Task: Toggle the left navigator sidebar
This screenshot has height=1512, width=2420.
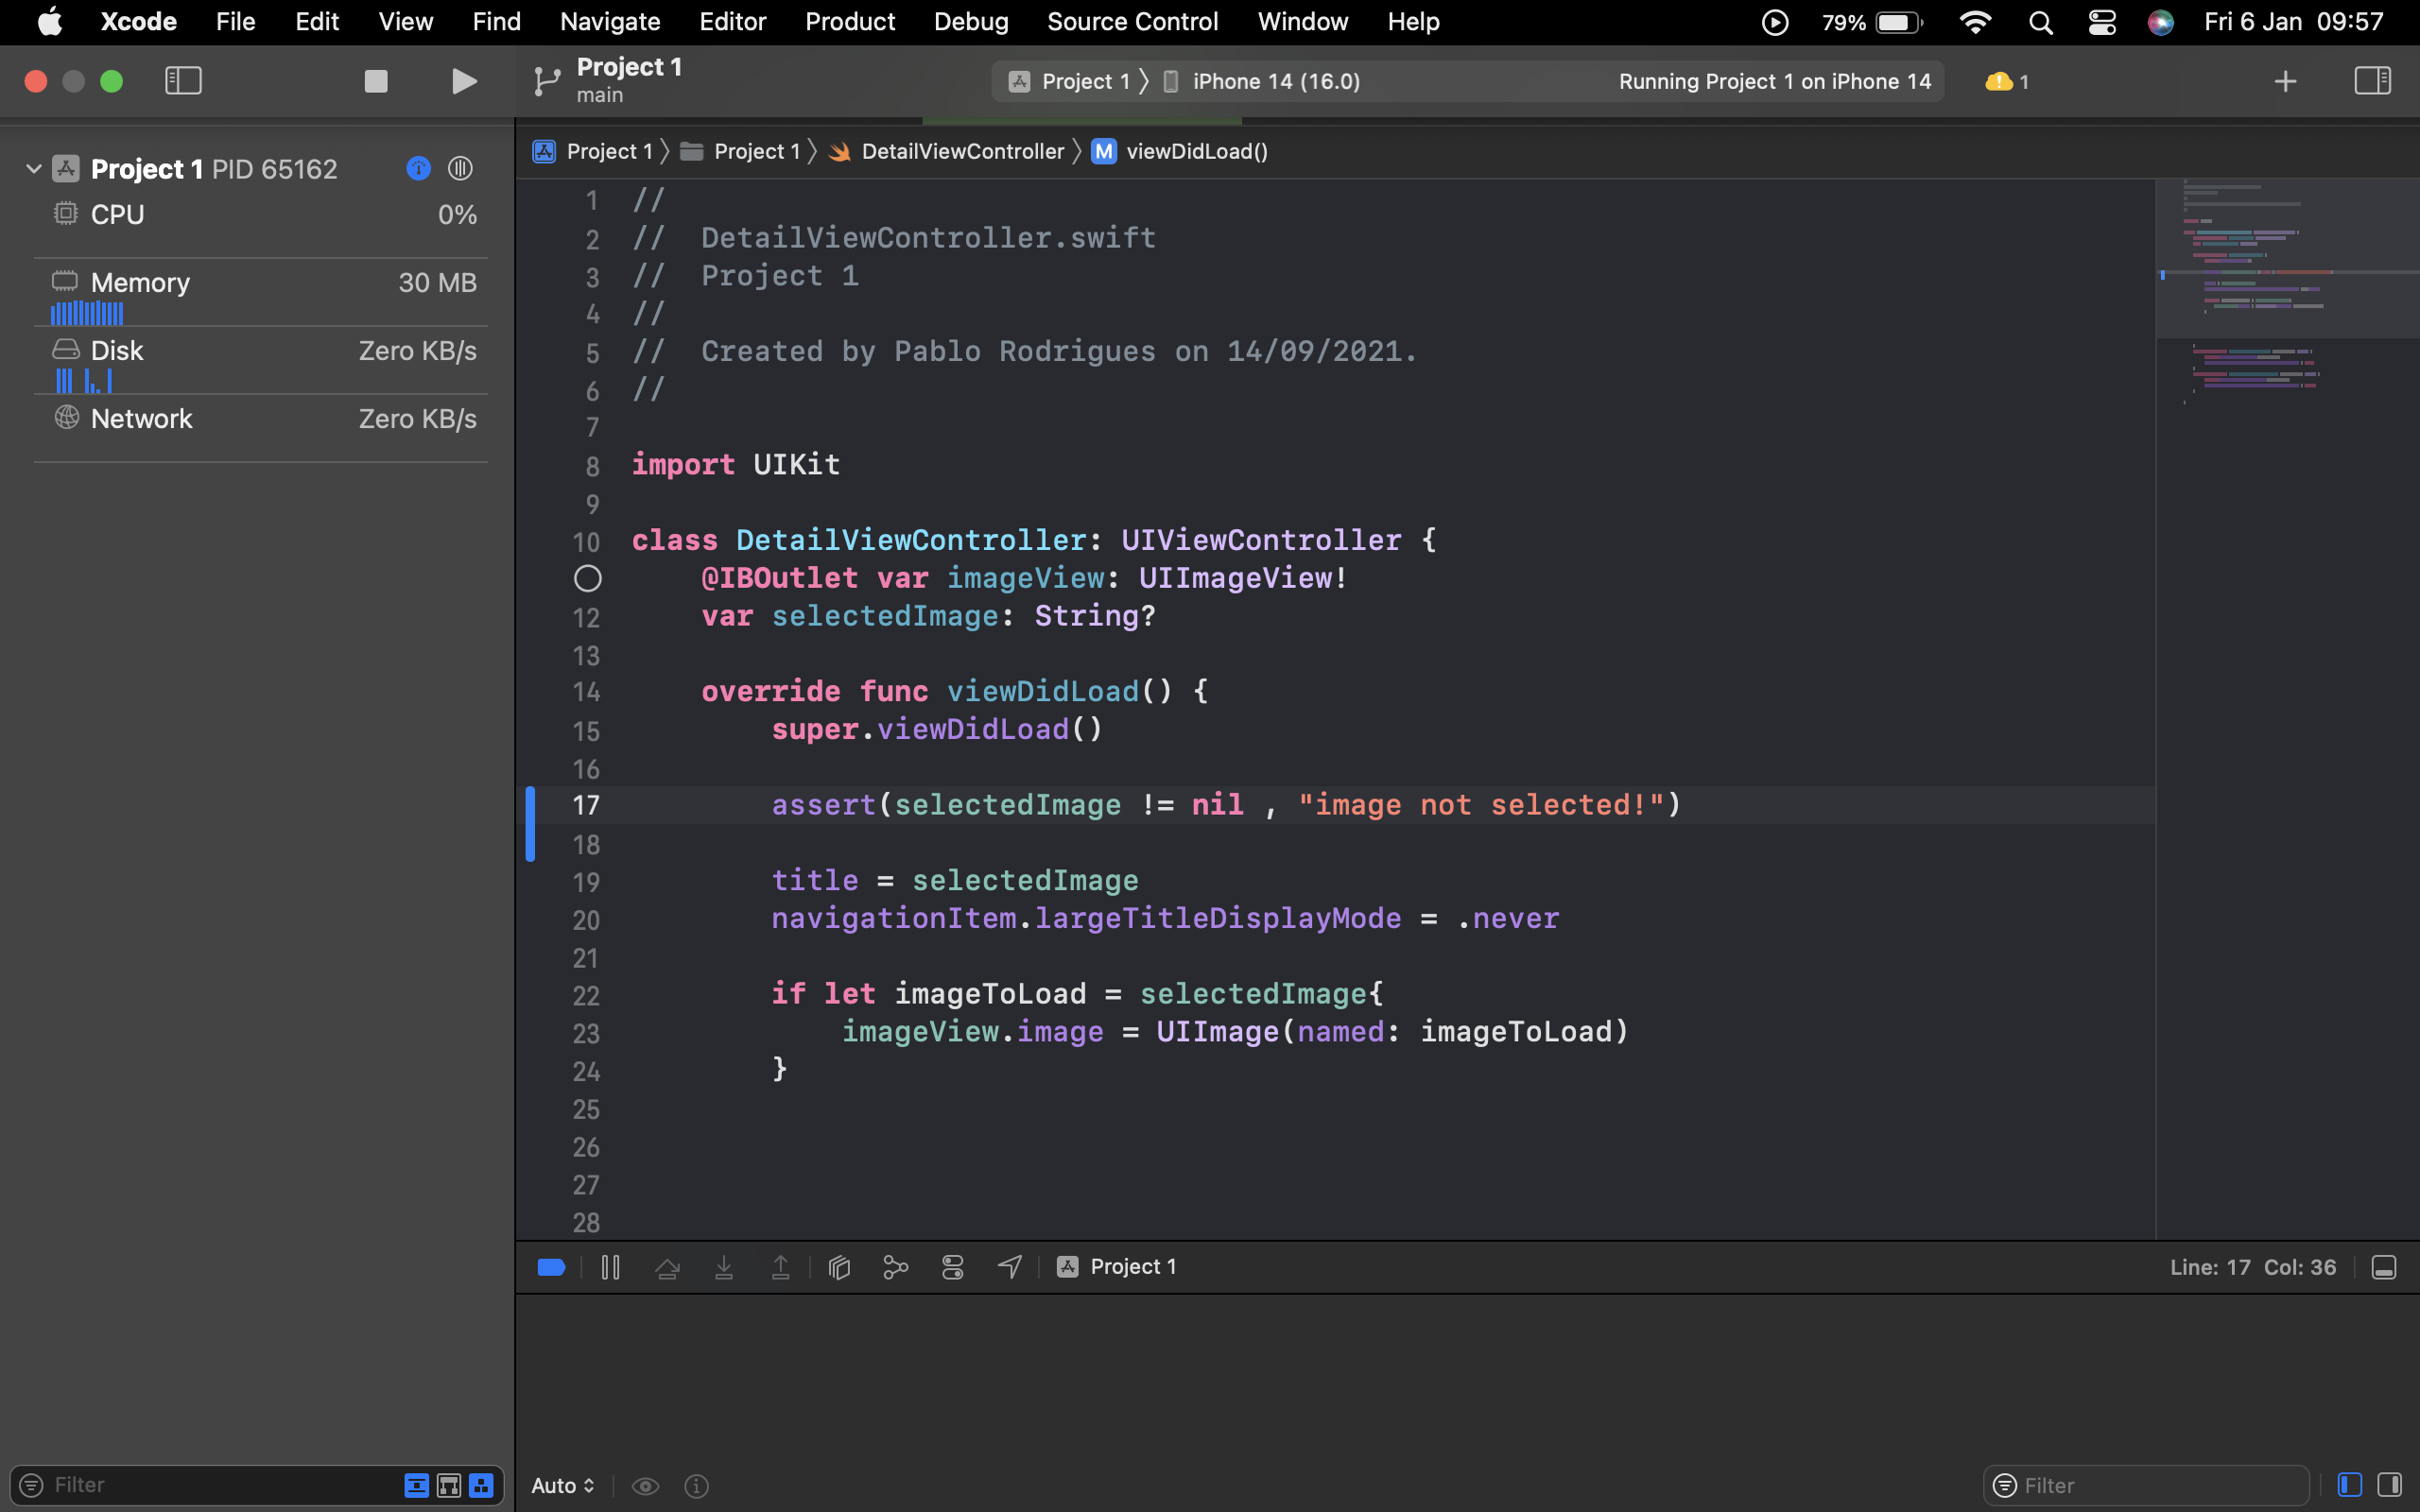Action: coord(183,81)
